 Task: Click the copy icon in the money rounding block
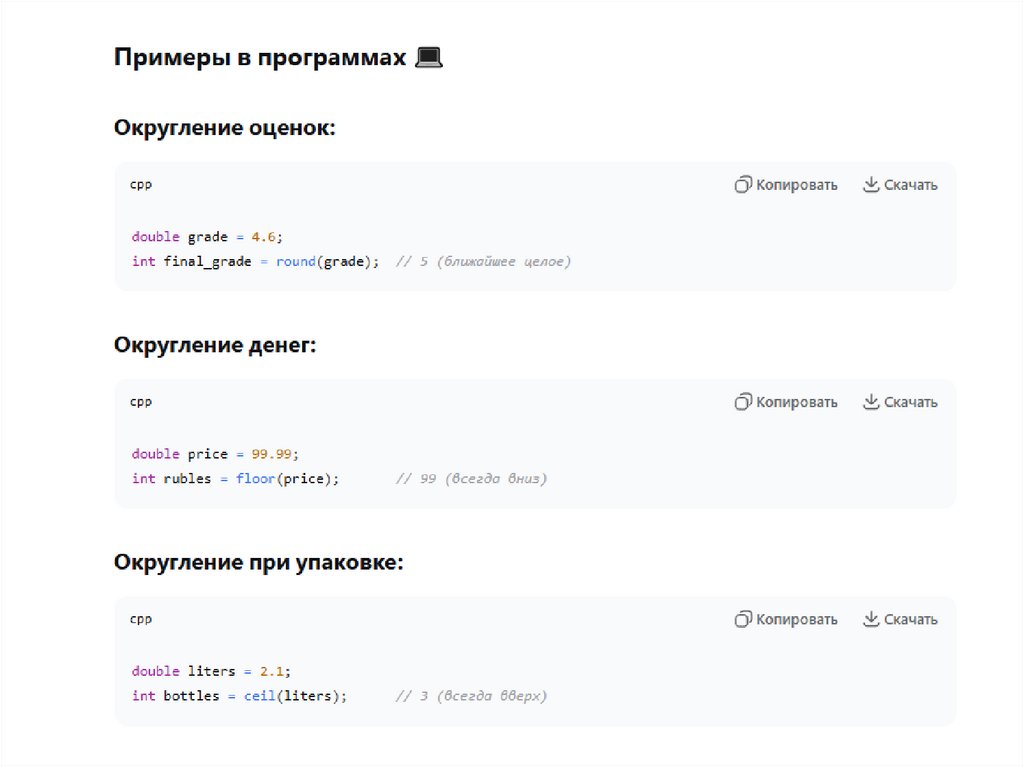tap(743, 402)
